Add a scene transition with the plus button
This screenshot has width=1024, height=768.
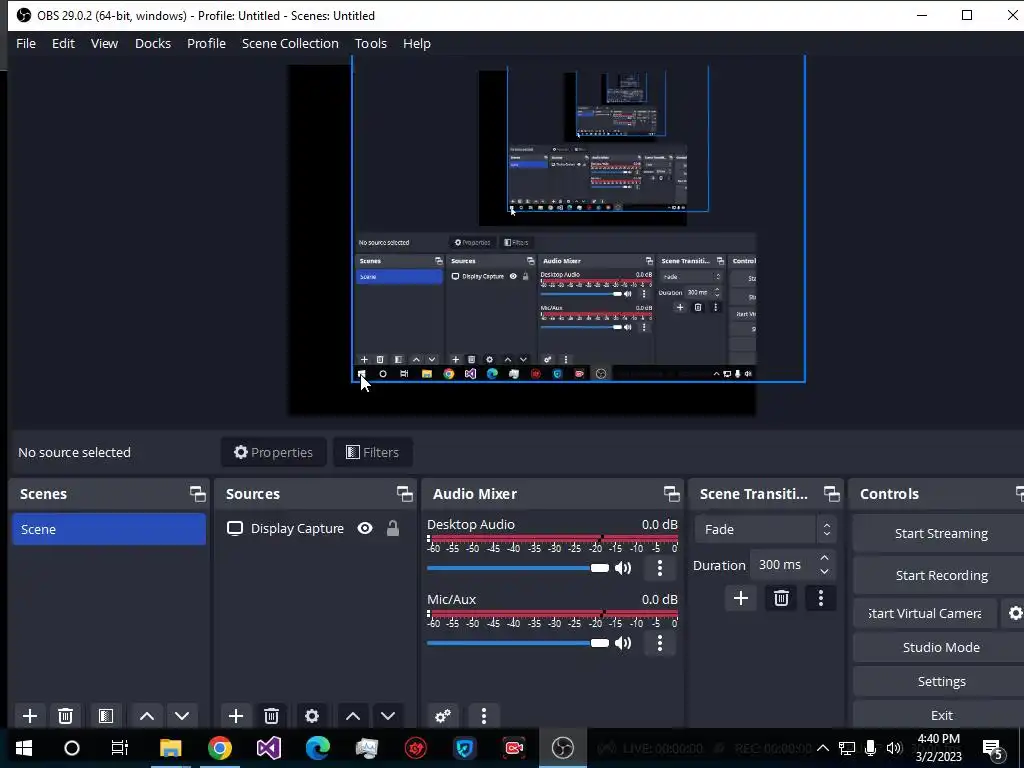coord(741,598)
